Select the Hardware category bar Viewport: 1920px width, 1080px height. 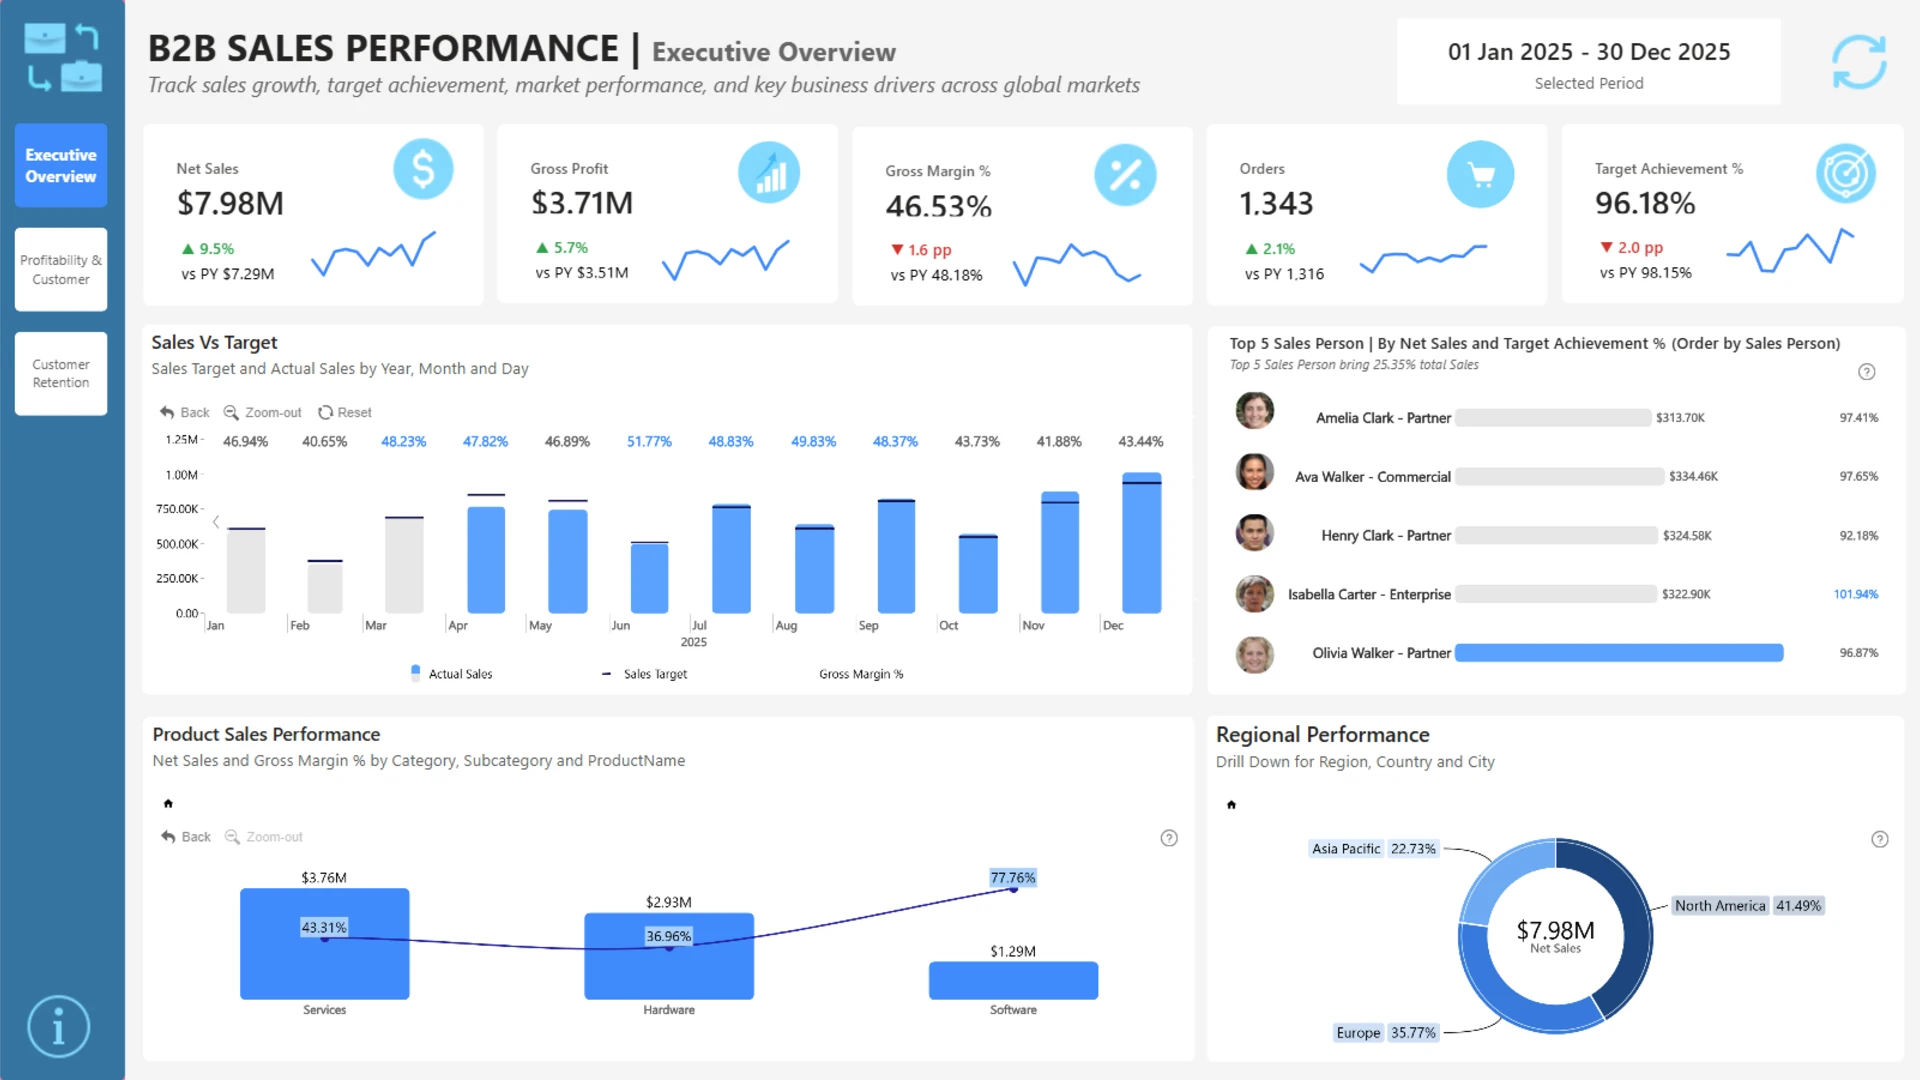[x=669, y=956]
